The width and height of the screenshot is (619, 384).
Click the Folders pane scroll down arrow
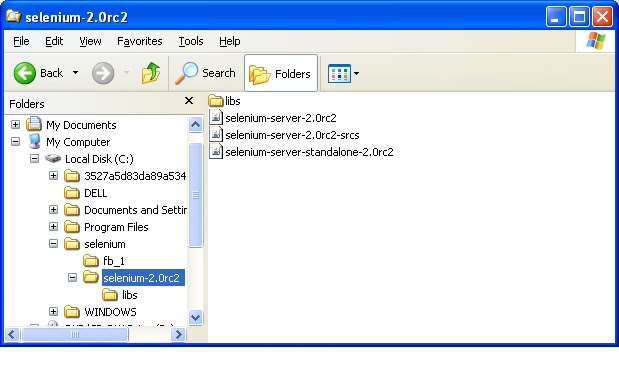(195, 317)
